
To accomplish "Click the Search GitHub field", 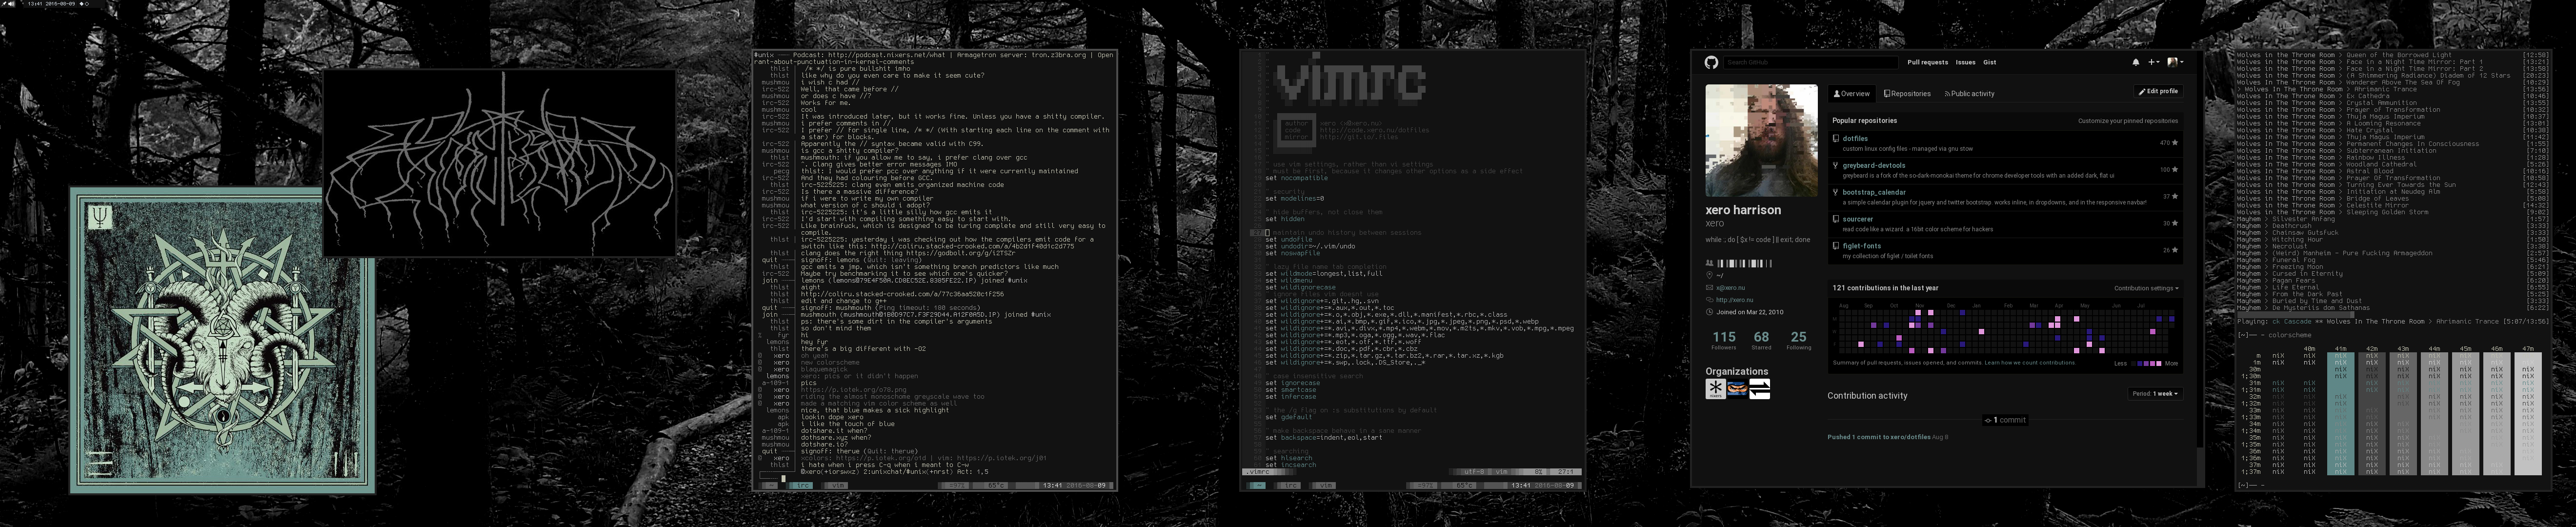I will (1810, 62).
